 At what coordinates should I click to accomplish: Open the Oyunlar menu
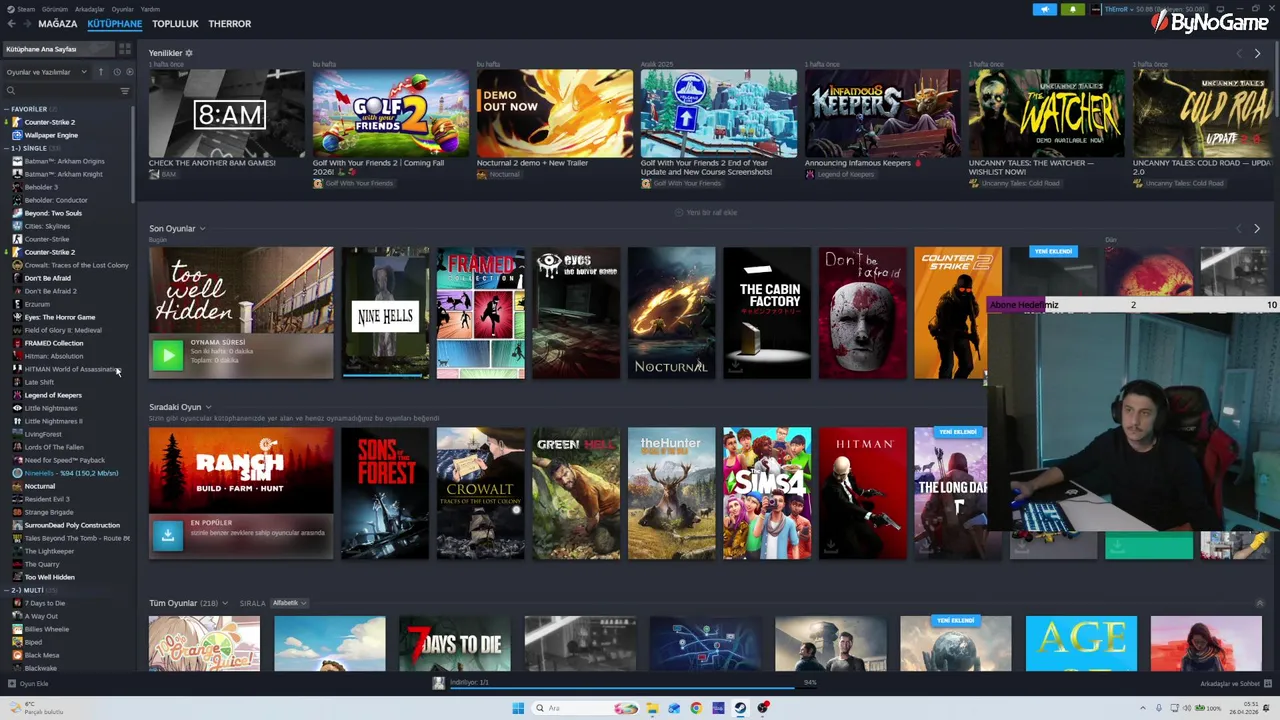coord(122,9)
